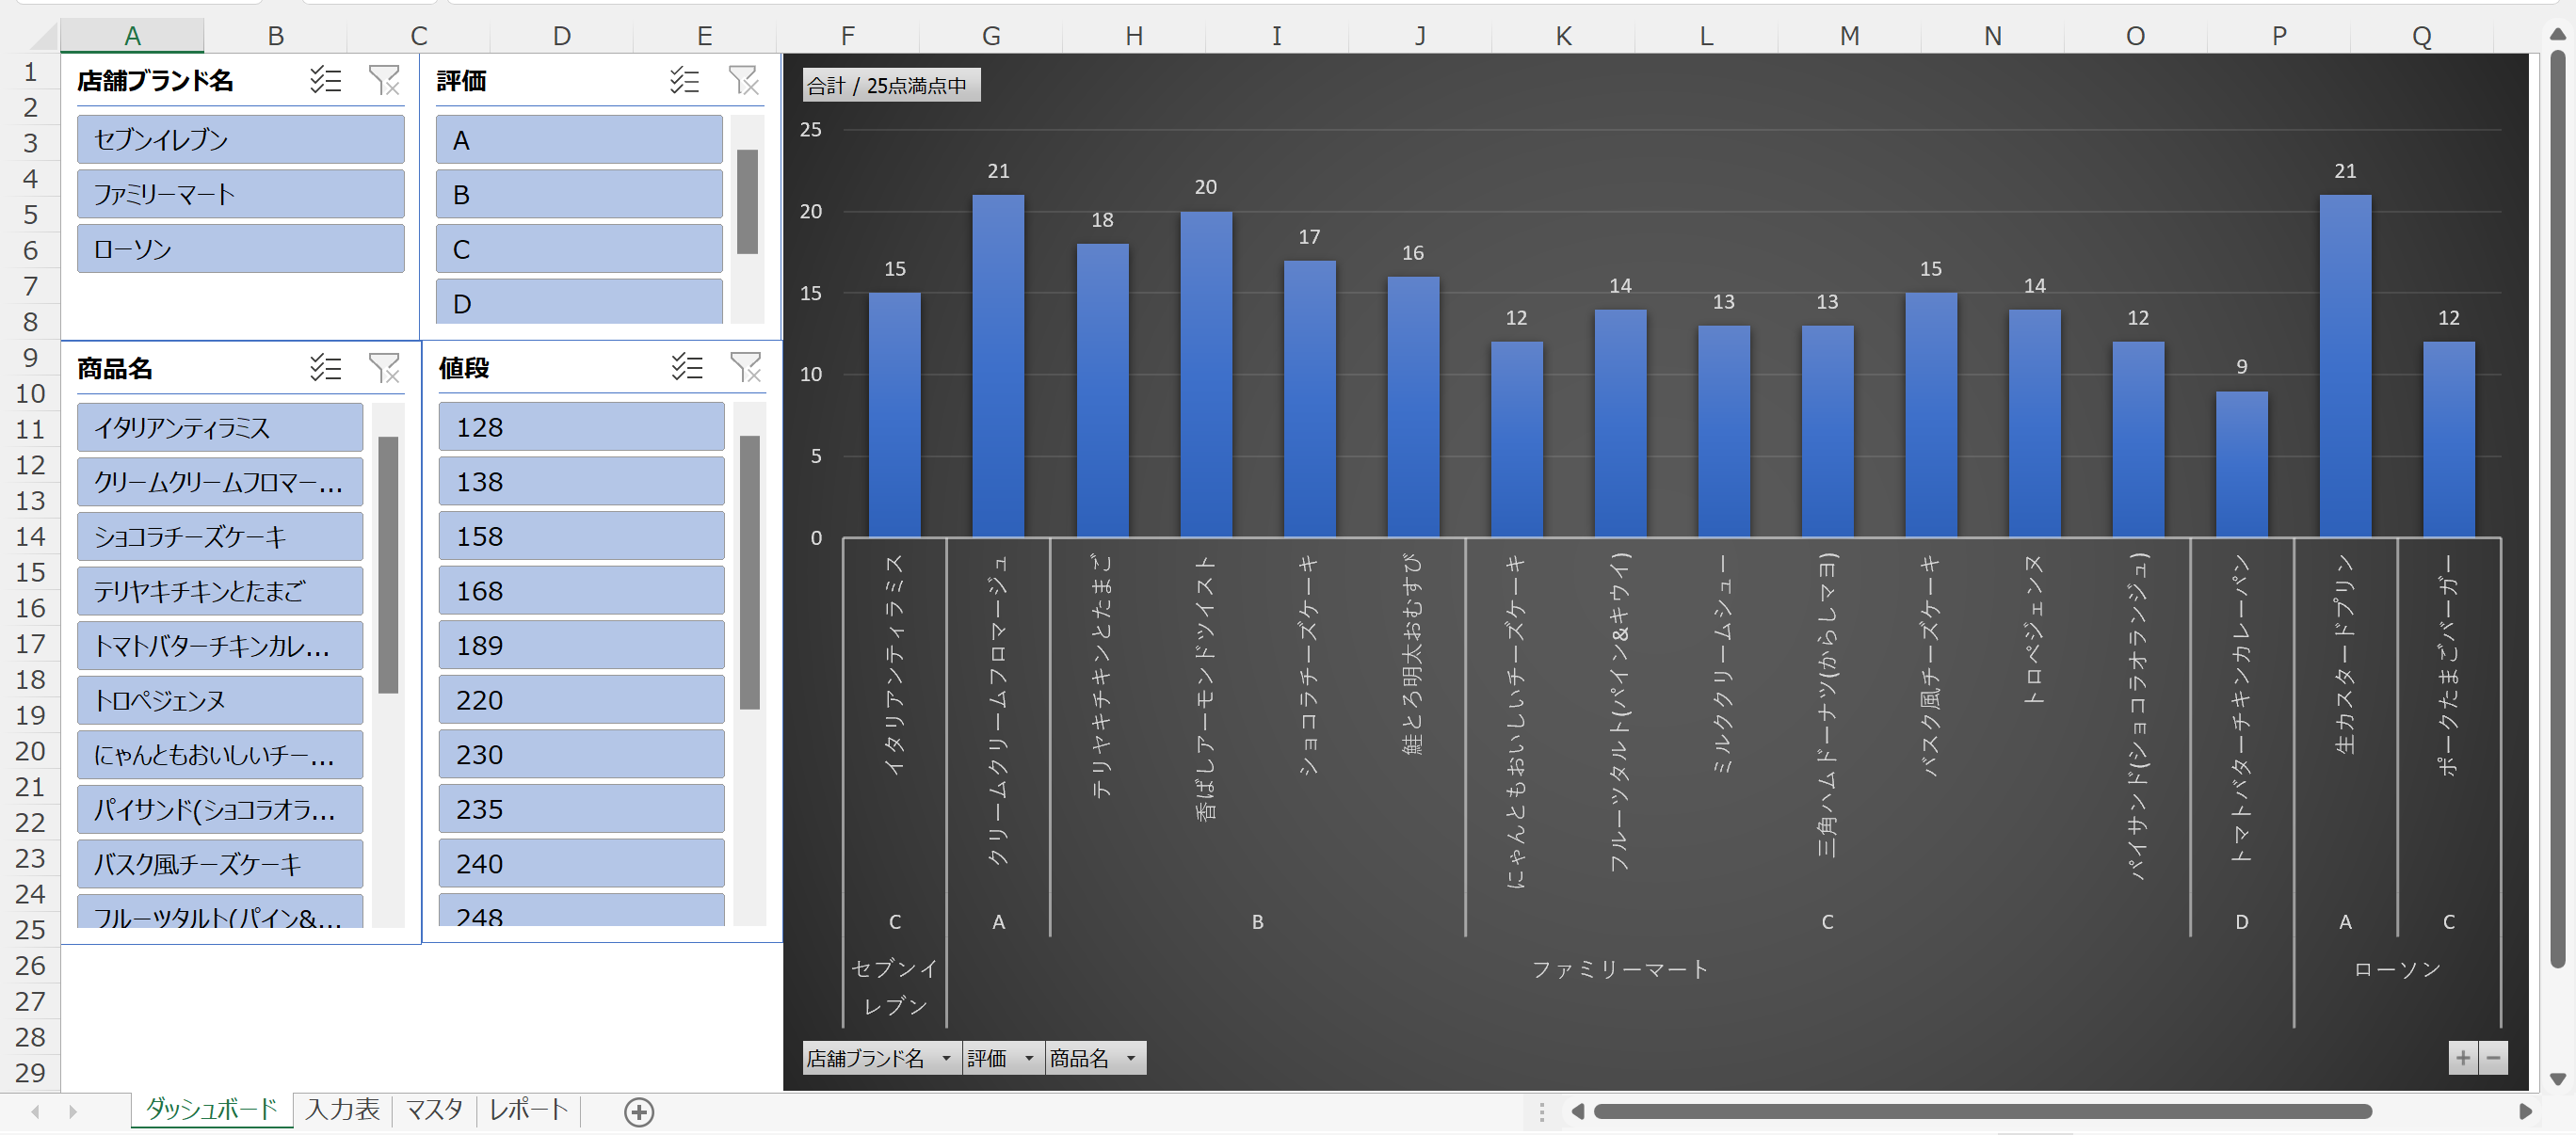The image size is (2576, 1135).
Task: Switch to マスタ sheet tab
Action: 434,1109
